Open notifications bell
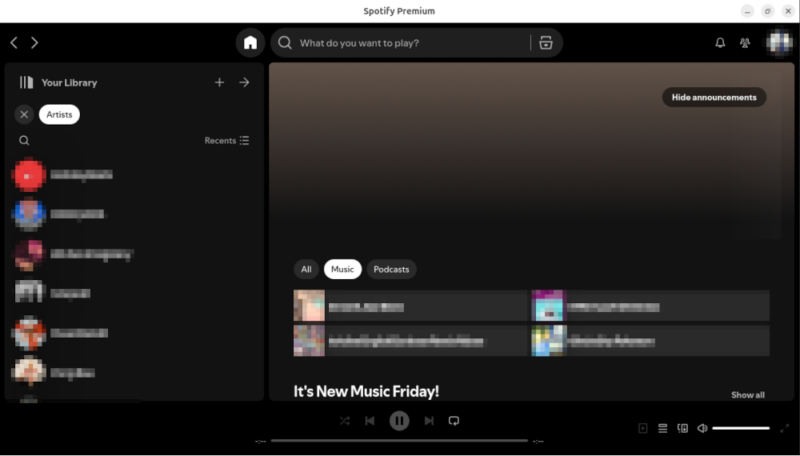800x456 pixels. [x=720, y=43]
